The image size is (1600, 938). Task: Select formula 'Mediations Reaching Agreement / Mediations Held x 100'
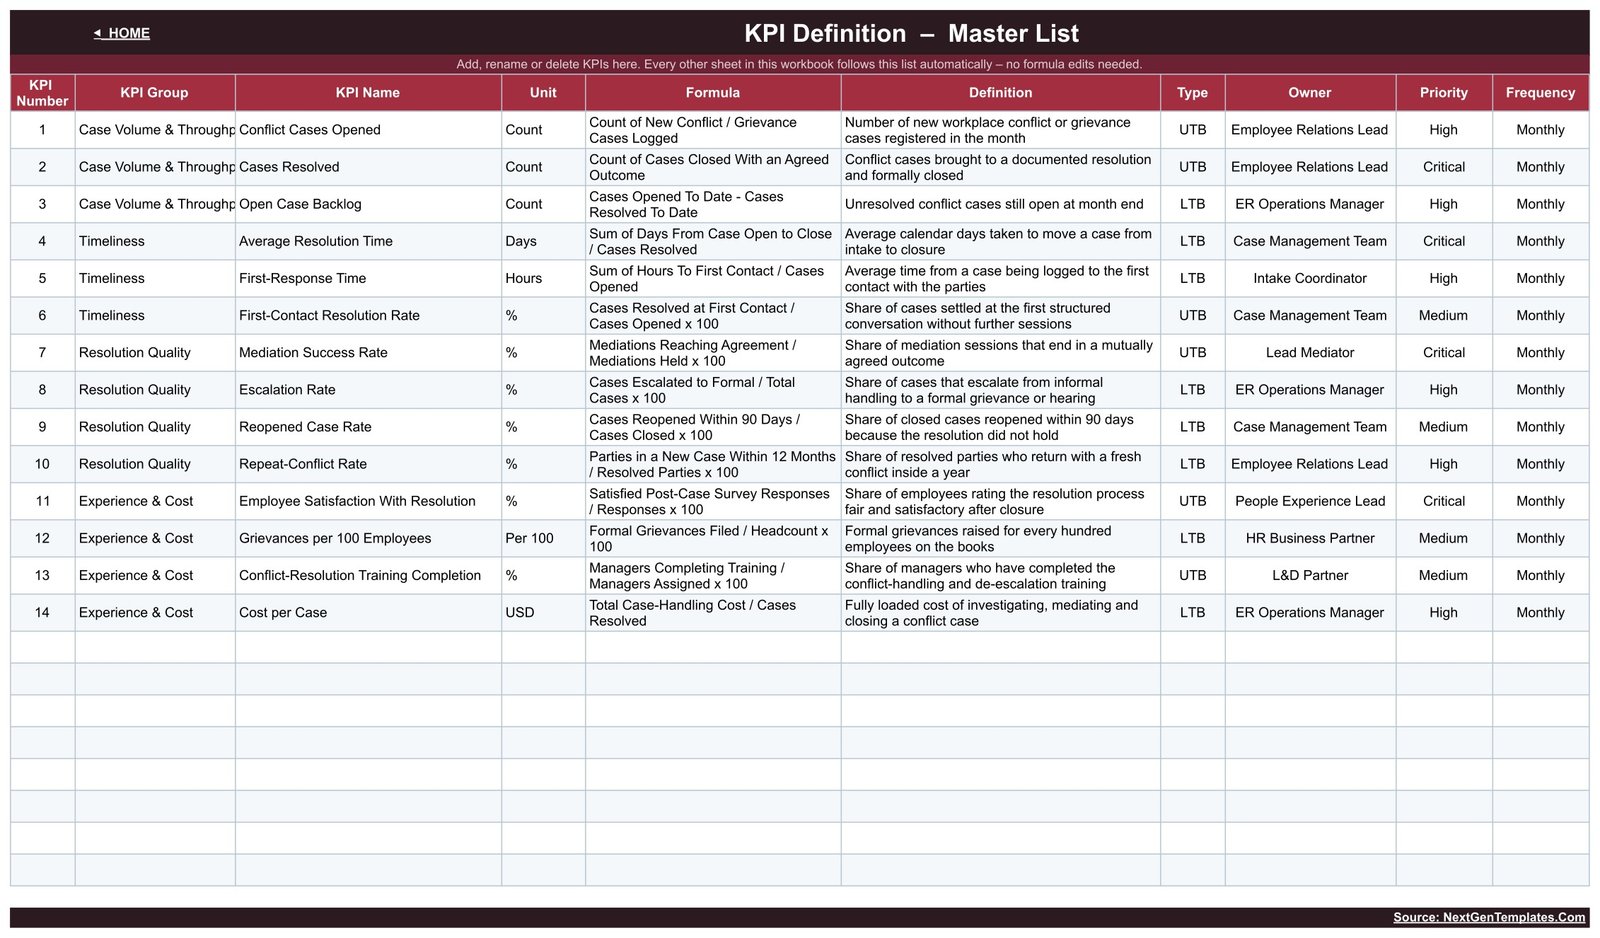(x=713, y=352)
